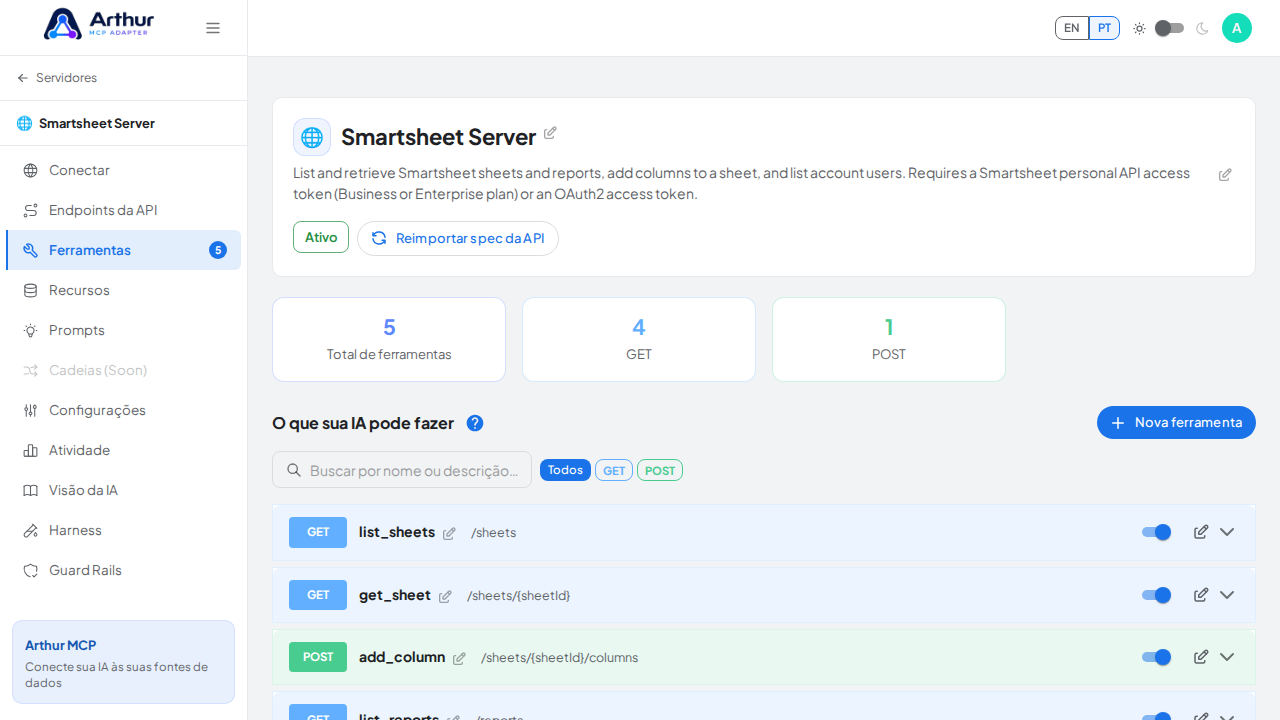Screen dimensions: 1280x720
Task: Click the help question mark icon
Action: pyautogui.click(x=475, y=423)
